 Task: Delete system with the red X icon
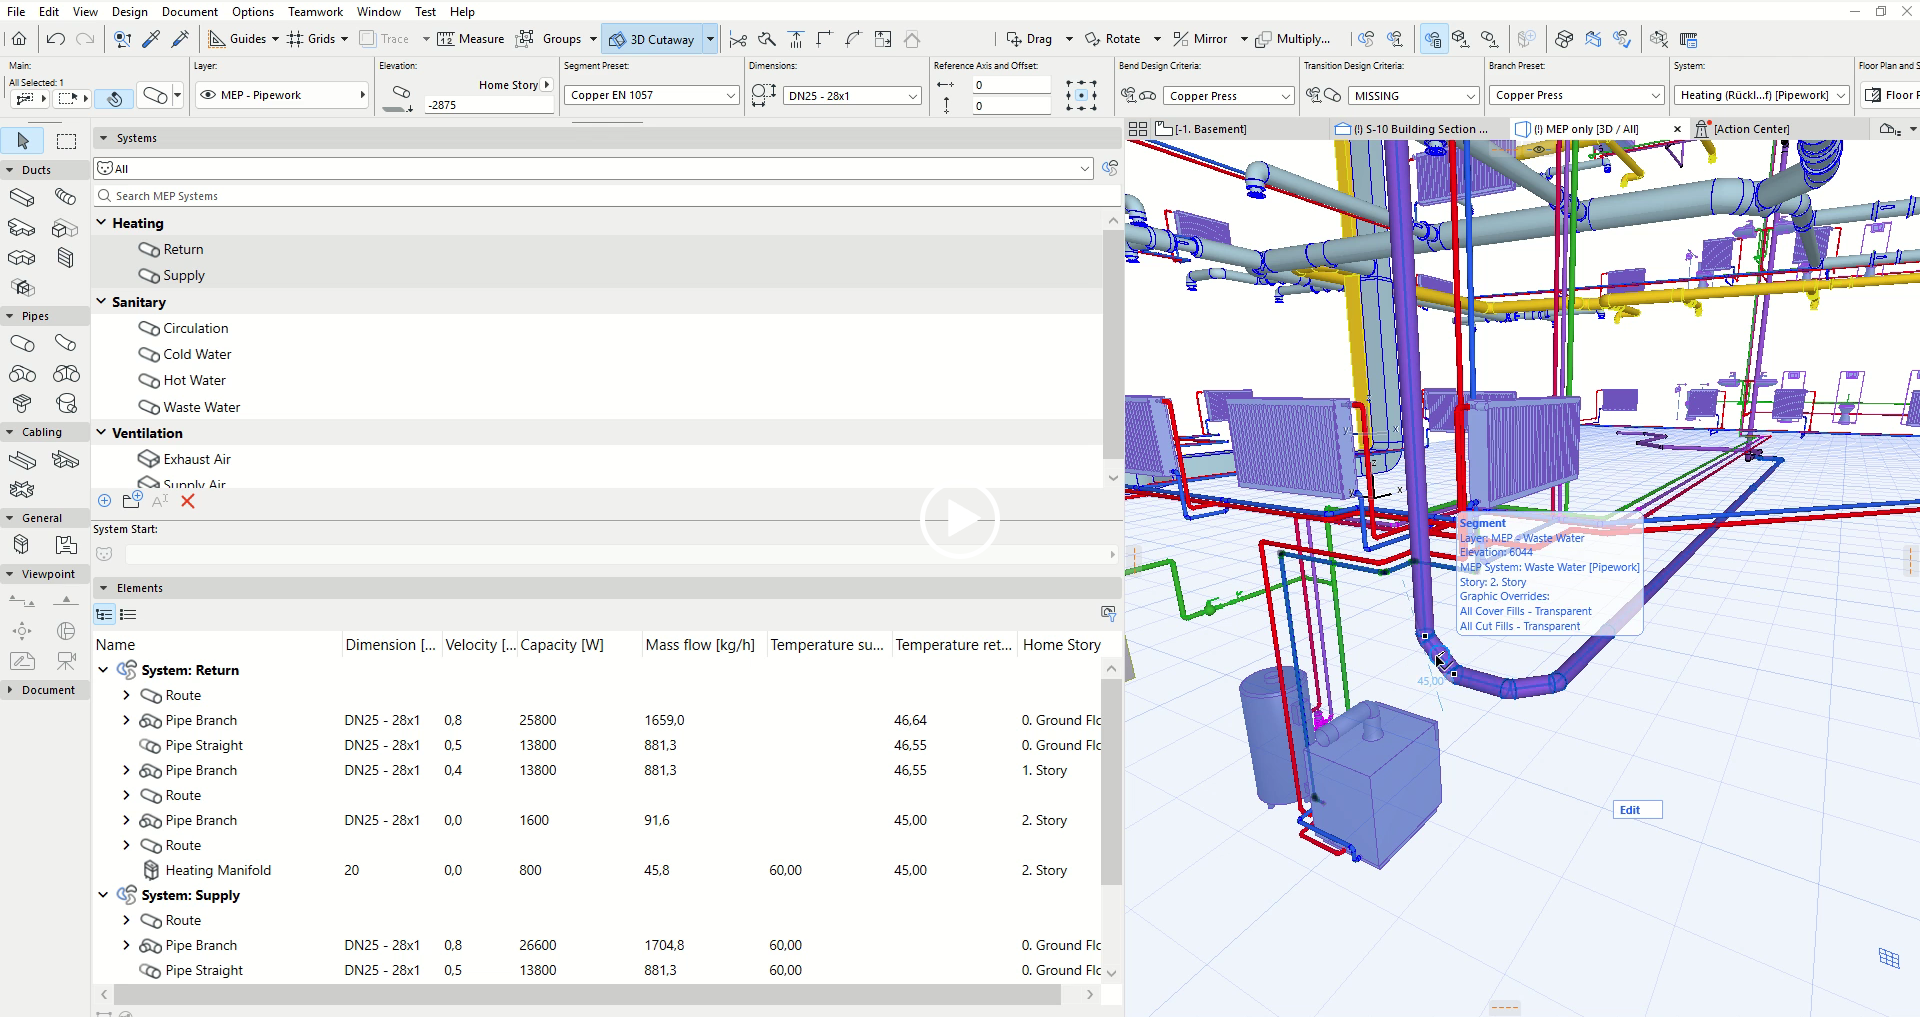[x=187, y=501]
